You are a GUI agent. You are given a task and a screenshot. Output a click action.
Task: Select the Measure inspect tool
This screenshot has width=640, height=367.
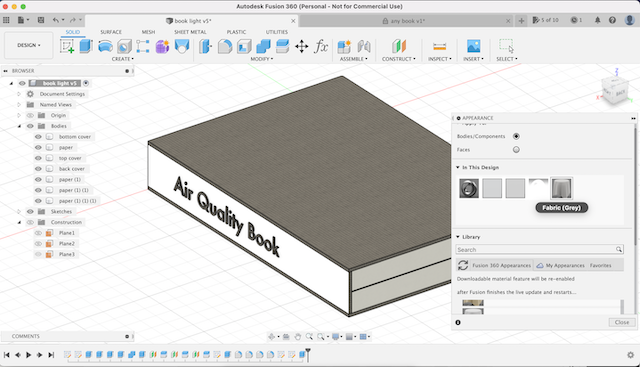[440, 46]
